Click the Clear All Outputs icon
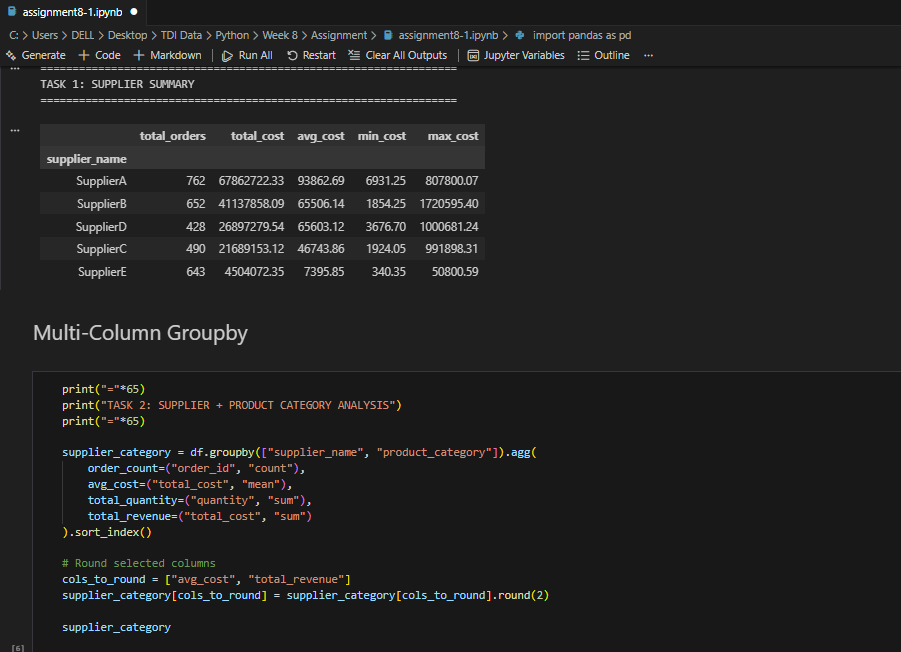The height and width of the screenshot is (652, 901). pyautogui.click(x=354, y=55)
